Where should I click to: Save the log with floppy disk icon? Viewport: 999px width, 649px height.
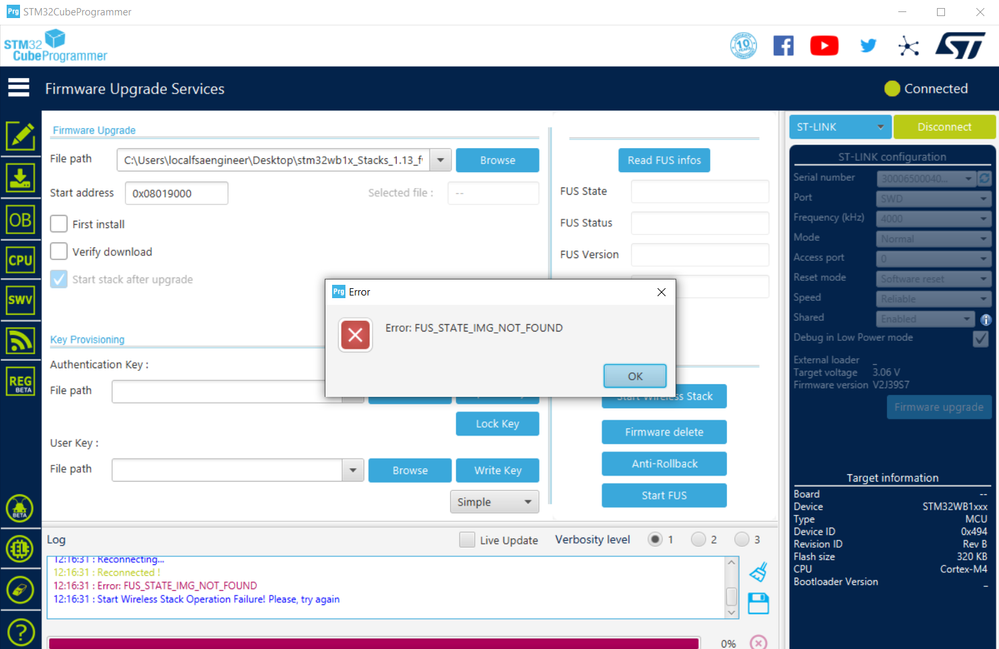(x=758, y=603)
